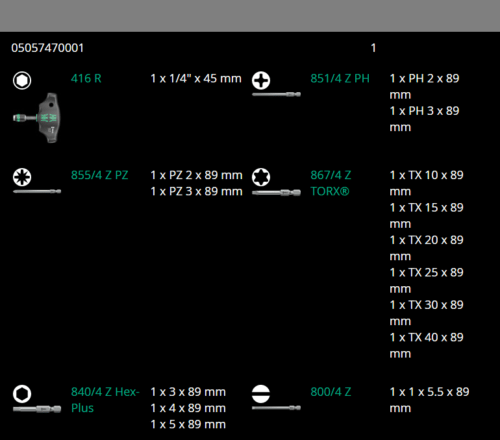Click the TORX bit image below the lobe icon
Viewport: 500px width, 440px height.
pyautogui.click(x=276, y=192)
